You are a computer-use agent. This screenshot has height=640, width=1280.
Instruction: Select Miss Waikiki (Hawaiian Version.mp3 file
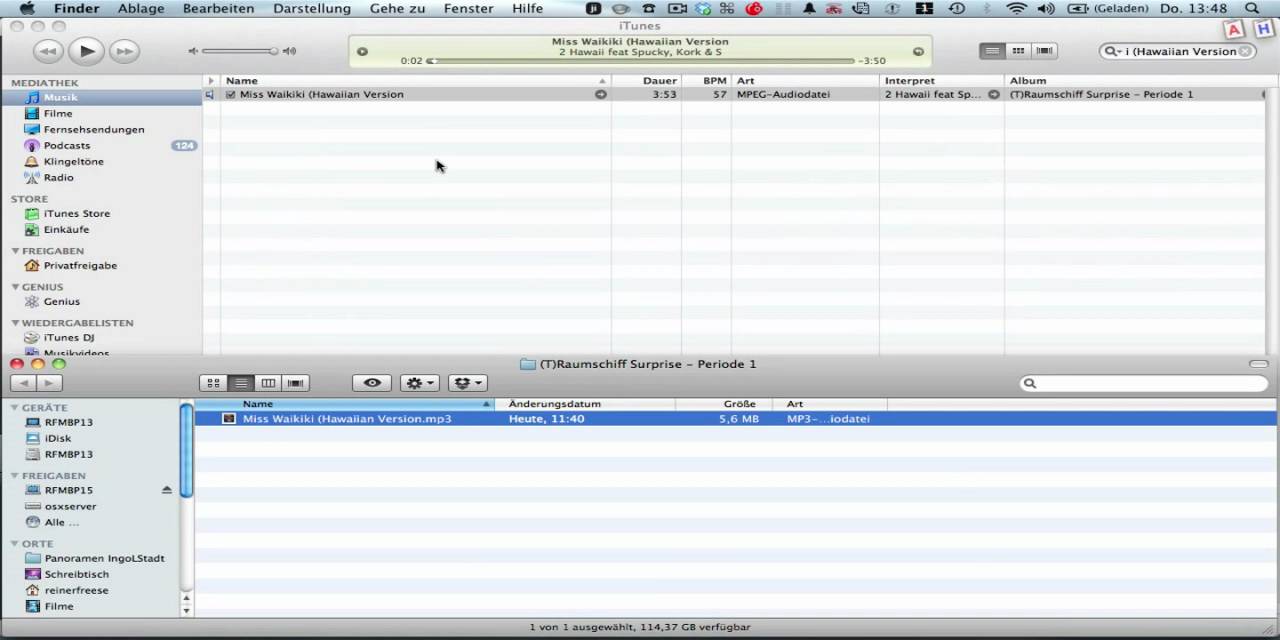click(736, 419)
